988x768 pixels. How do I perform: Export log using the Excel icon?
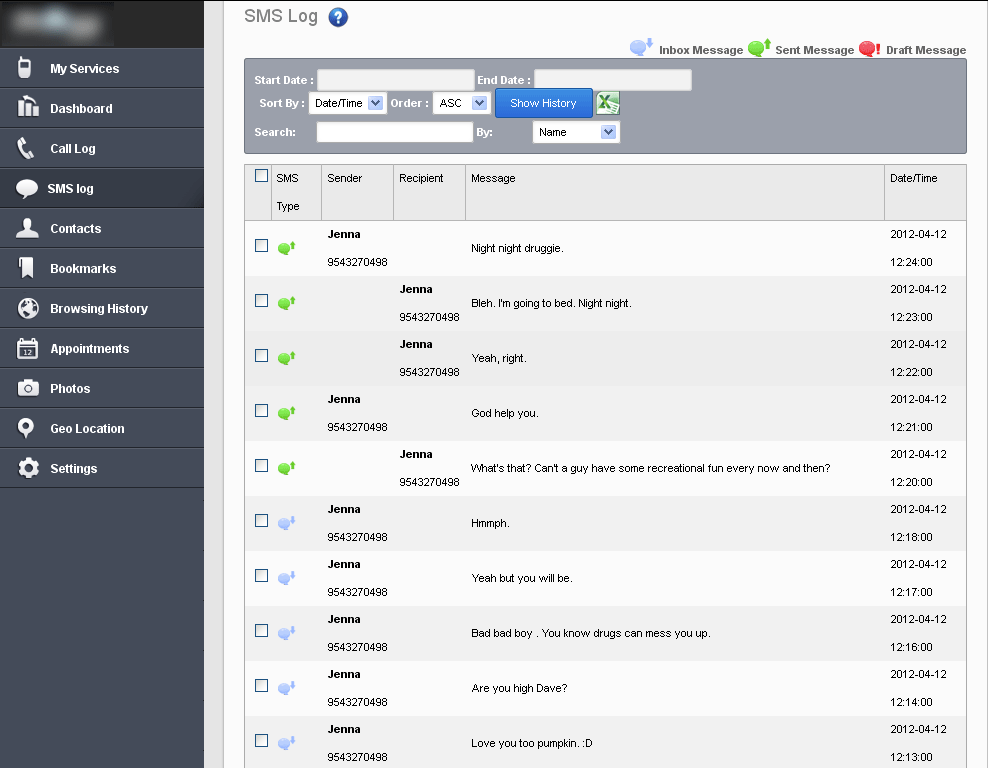tap(608, 103)
